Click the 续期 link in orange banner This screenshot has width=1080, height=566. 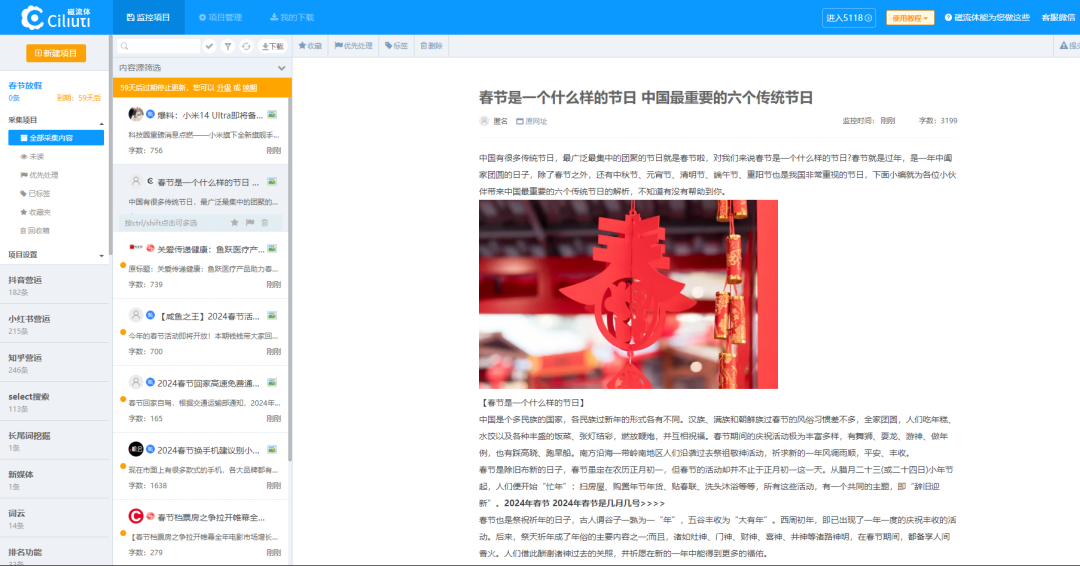(x=249, y=87)
